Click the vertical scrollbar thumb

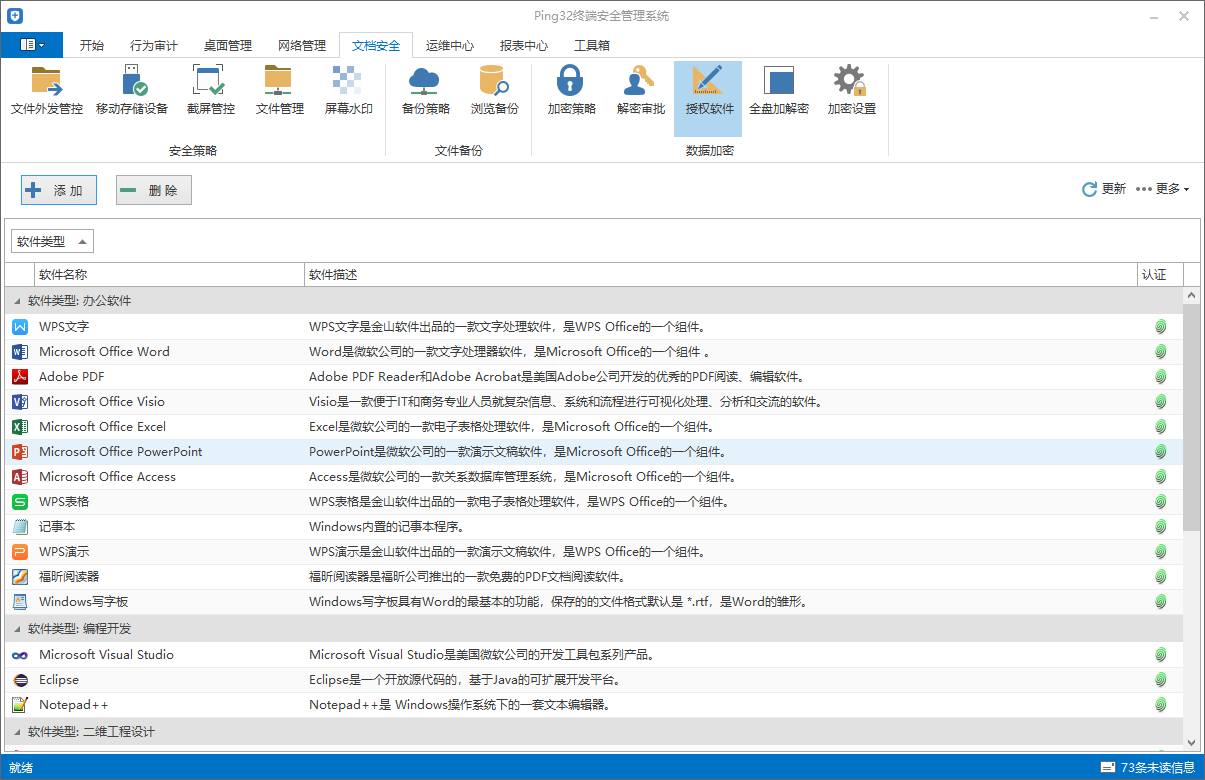[1191, 417]
